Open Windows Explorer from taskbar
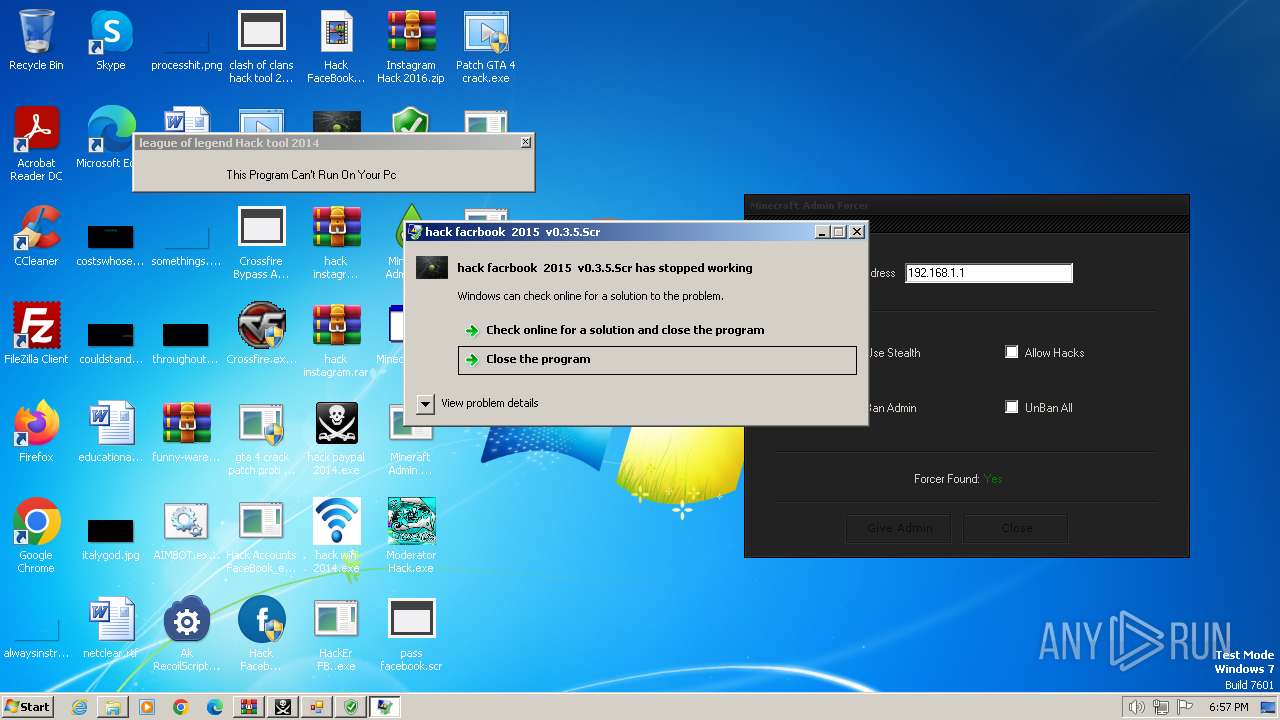This screenshot has width=1280, height=720. coord(113,707)
